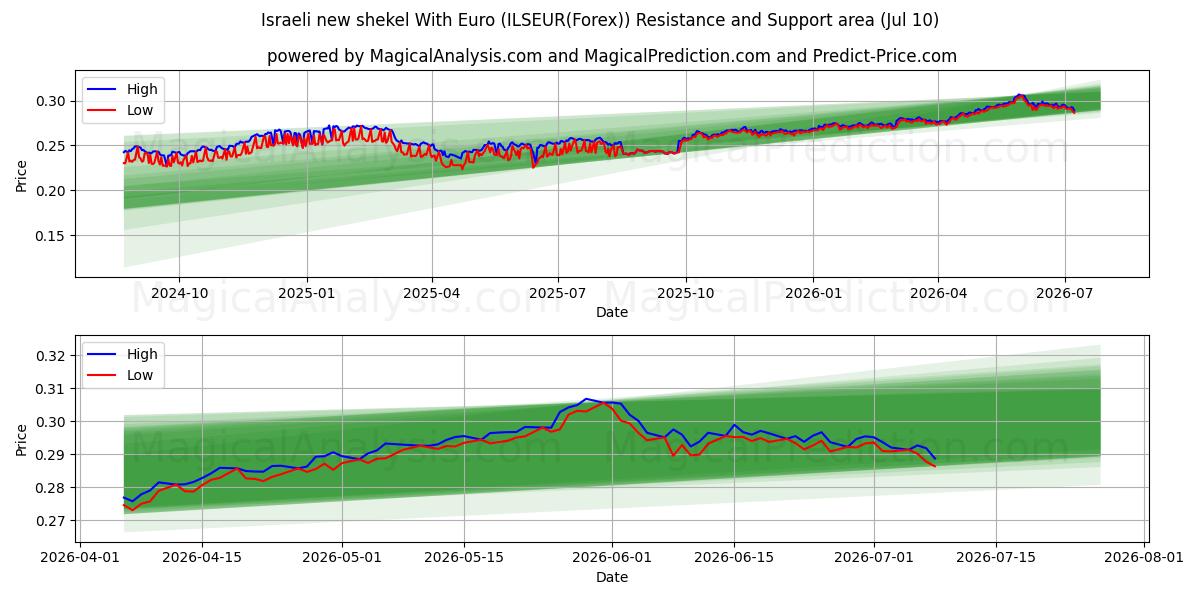Click the 2025-07 date tick
Viewport: 1200px width, 600px height.
coord(557,292)
